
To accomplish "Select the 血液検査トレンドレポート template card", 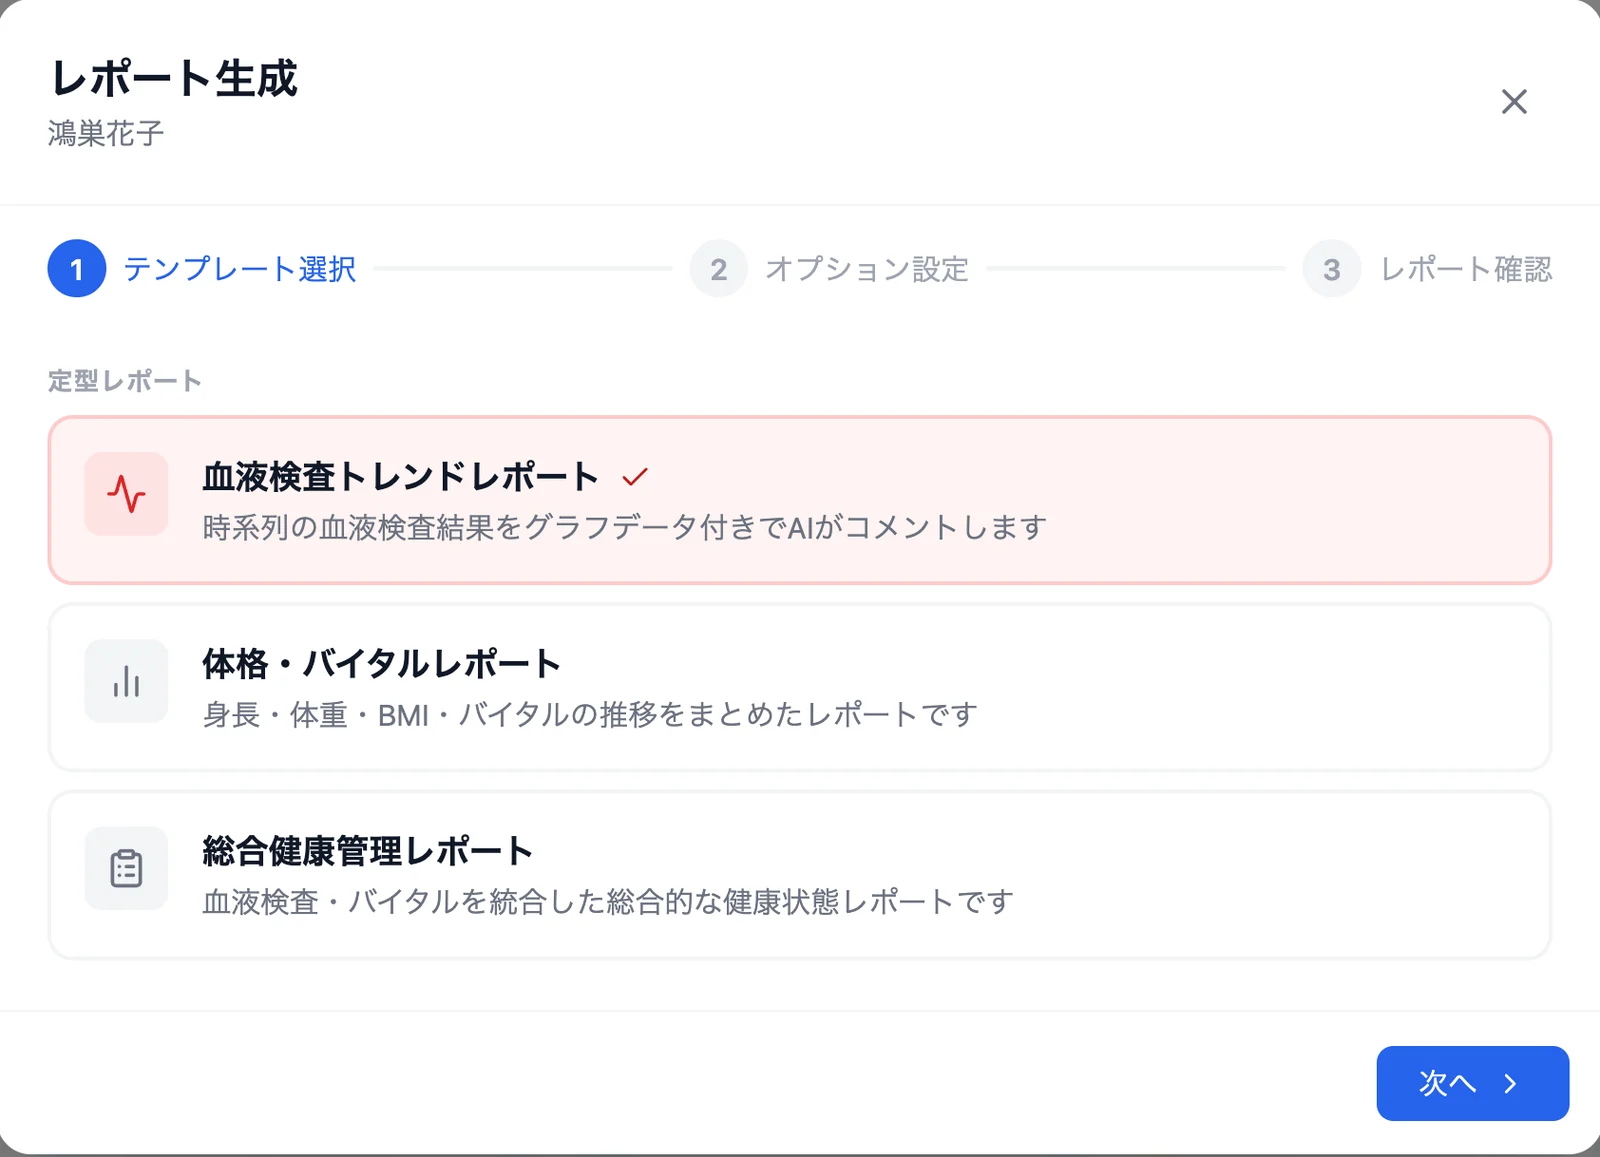I will pos(800,500).
